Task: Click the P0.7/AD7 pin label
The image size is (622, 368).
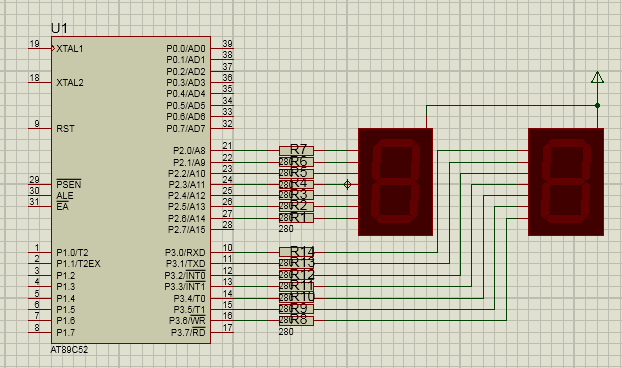Action: point(186,129)
